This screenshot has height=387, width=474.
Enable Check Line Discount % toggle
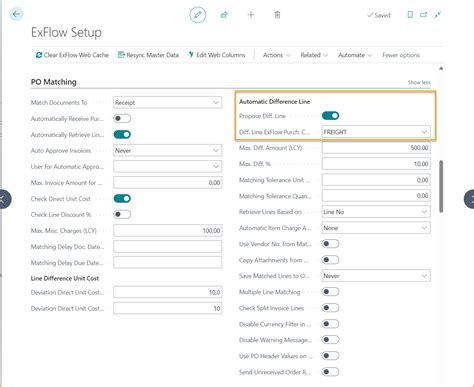(x=122, y=214)
